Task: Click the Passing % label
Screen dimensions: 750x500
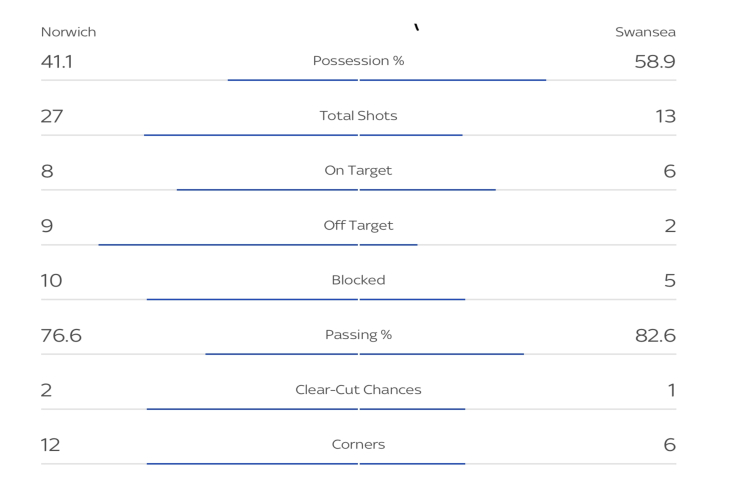Action: [x=358, y=335]
